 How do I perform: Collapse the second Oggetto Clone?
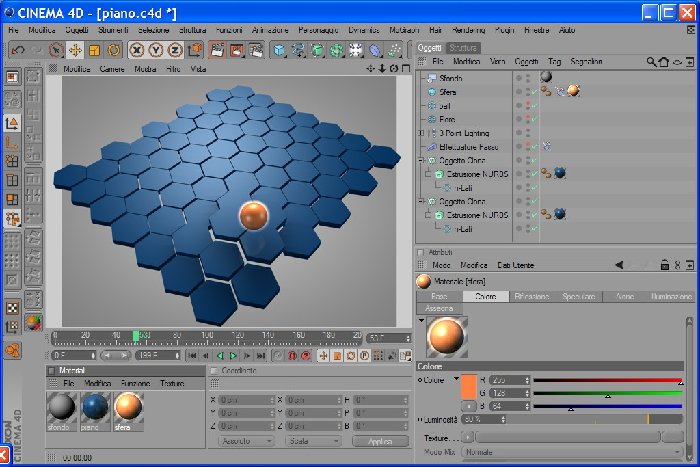coord(421,201)
